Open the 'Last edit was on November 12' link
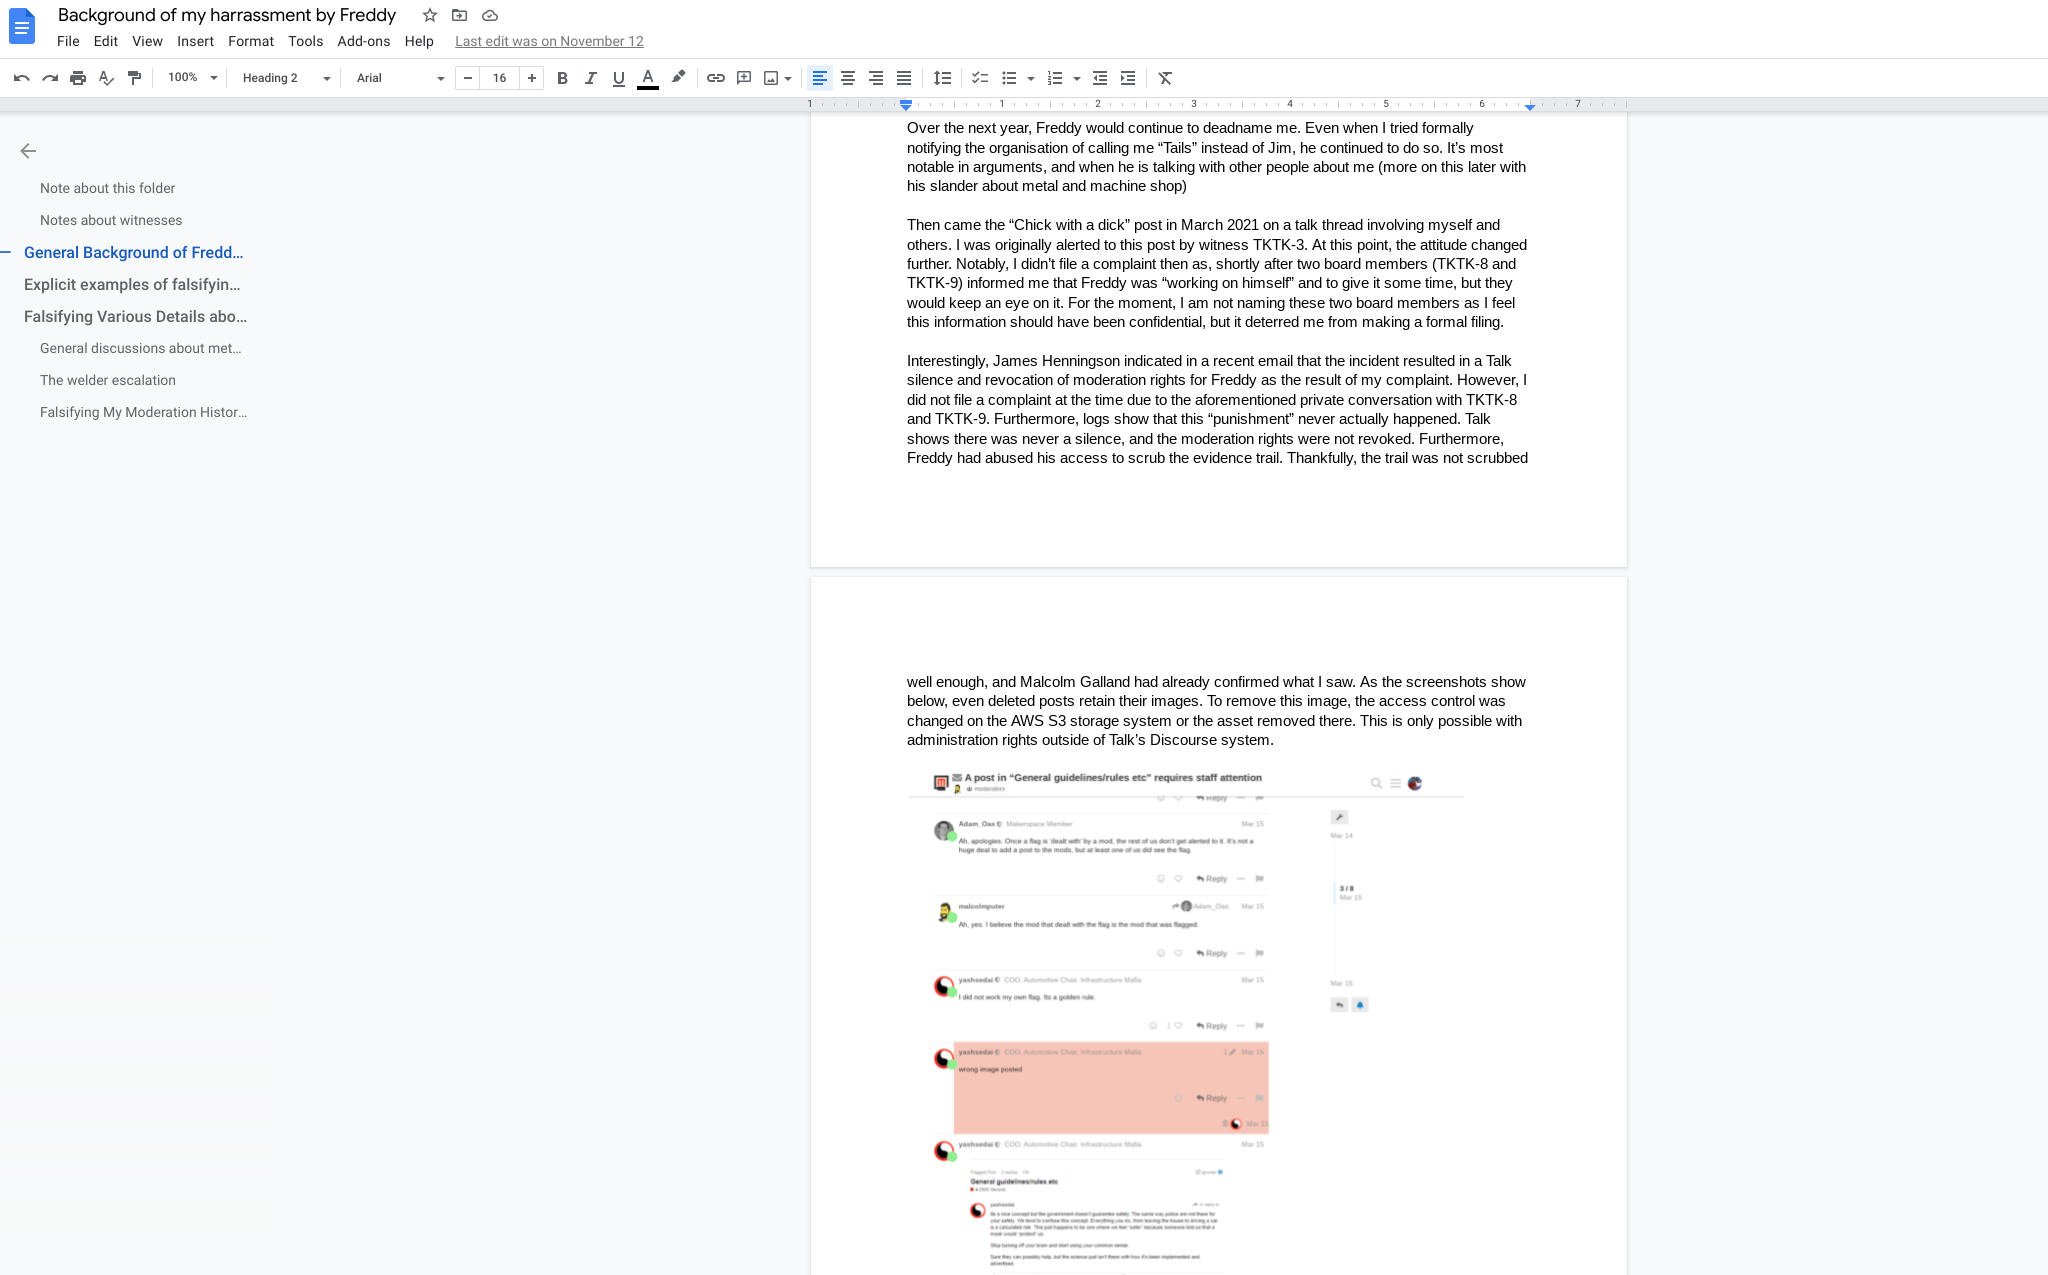2048x1275 pixels. tap(549, 41)
